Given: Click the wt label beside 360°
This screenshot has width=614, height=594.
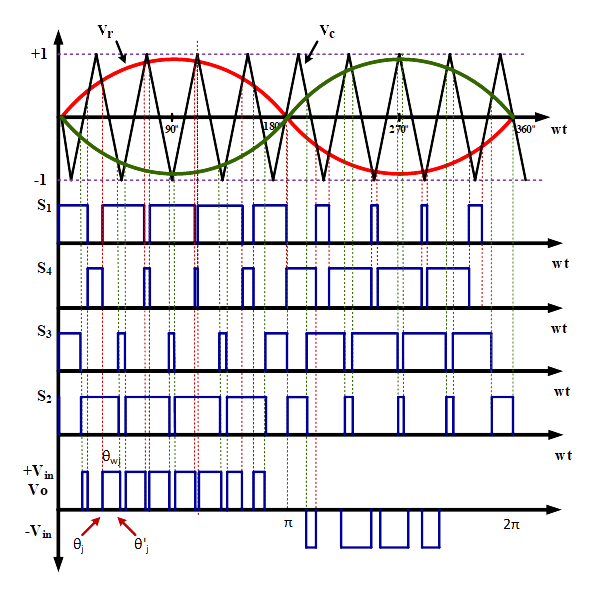Looking at the screenshot, I should click(x=559, y=130).
